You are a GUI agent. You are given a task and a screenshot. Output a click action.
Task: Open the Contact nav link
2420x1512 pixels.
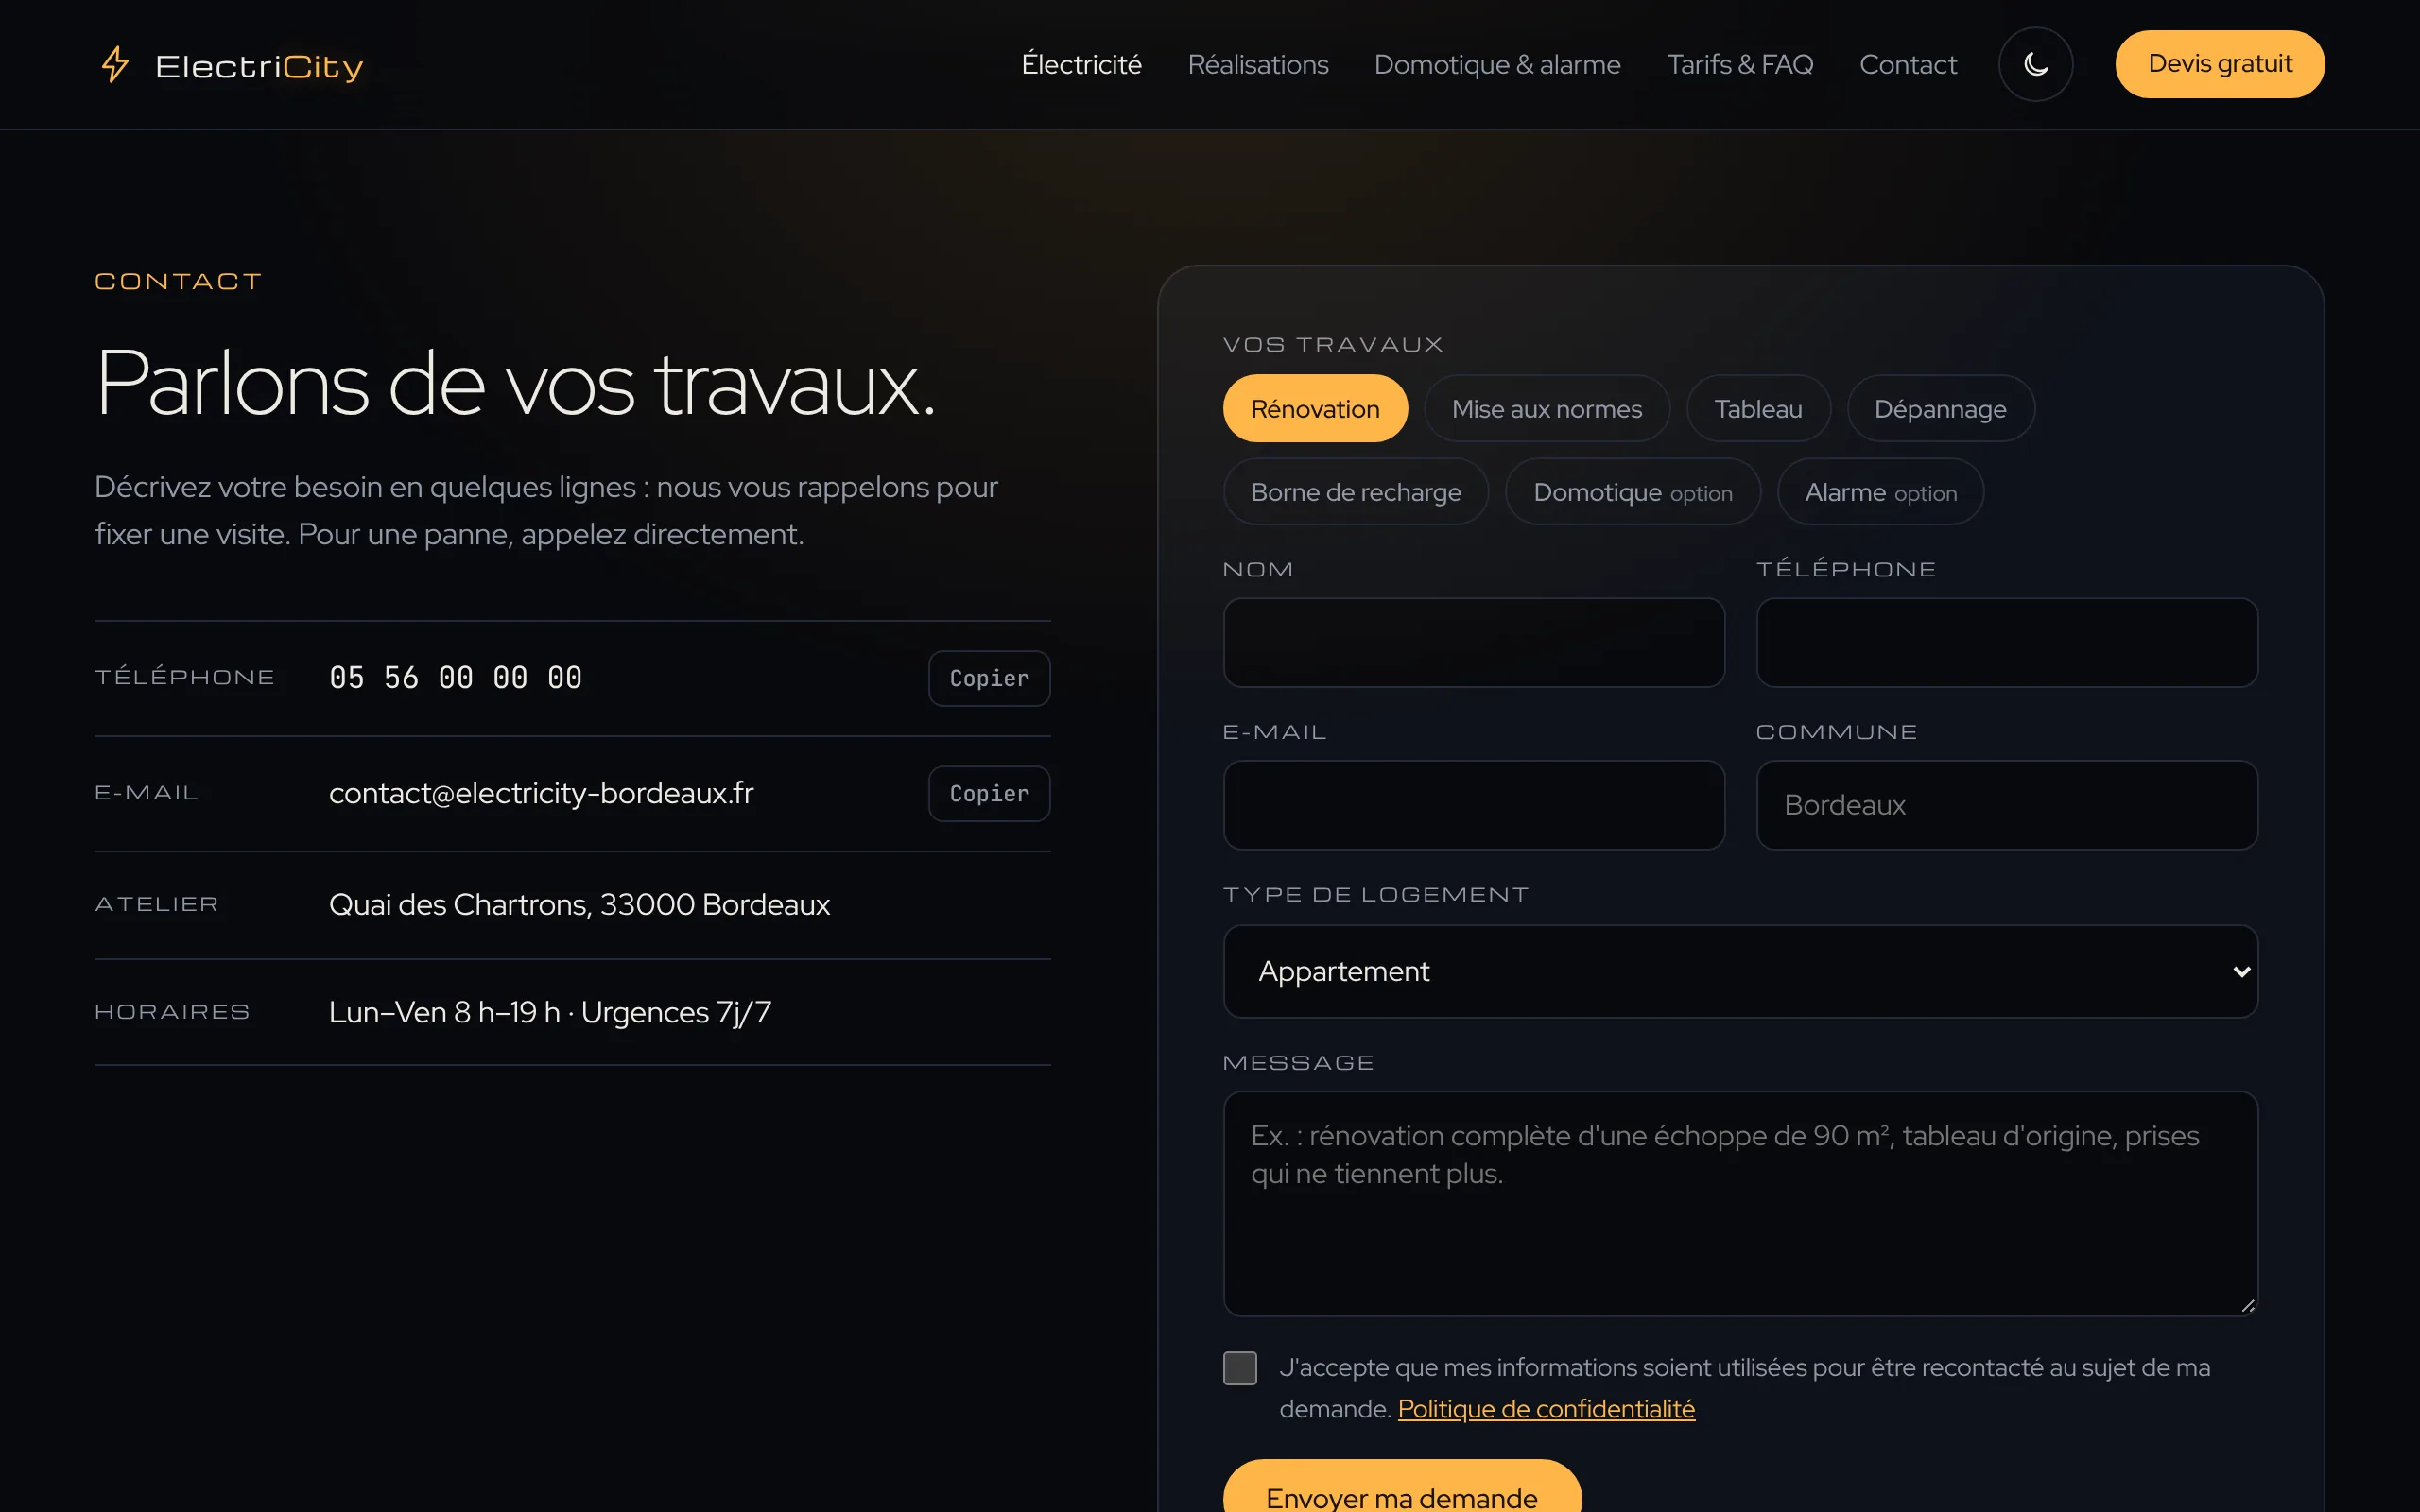point(1908,64)
